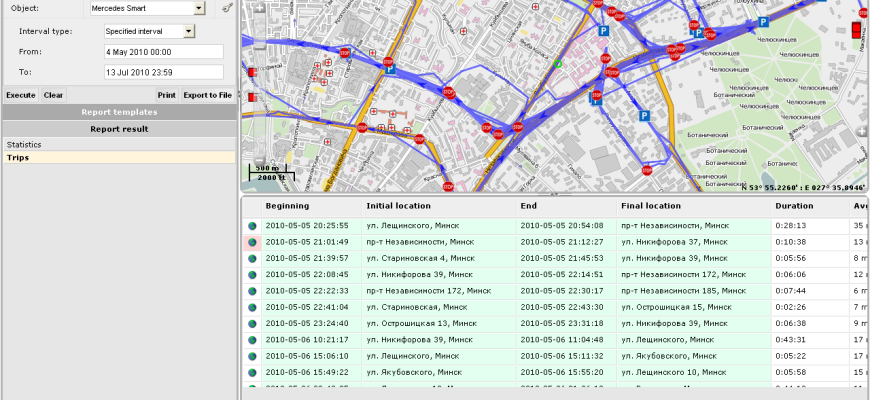
Task: Click the map zoom-in plus button
Action: pyautogui.click(x=260, y=10)
